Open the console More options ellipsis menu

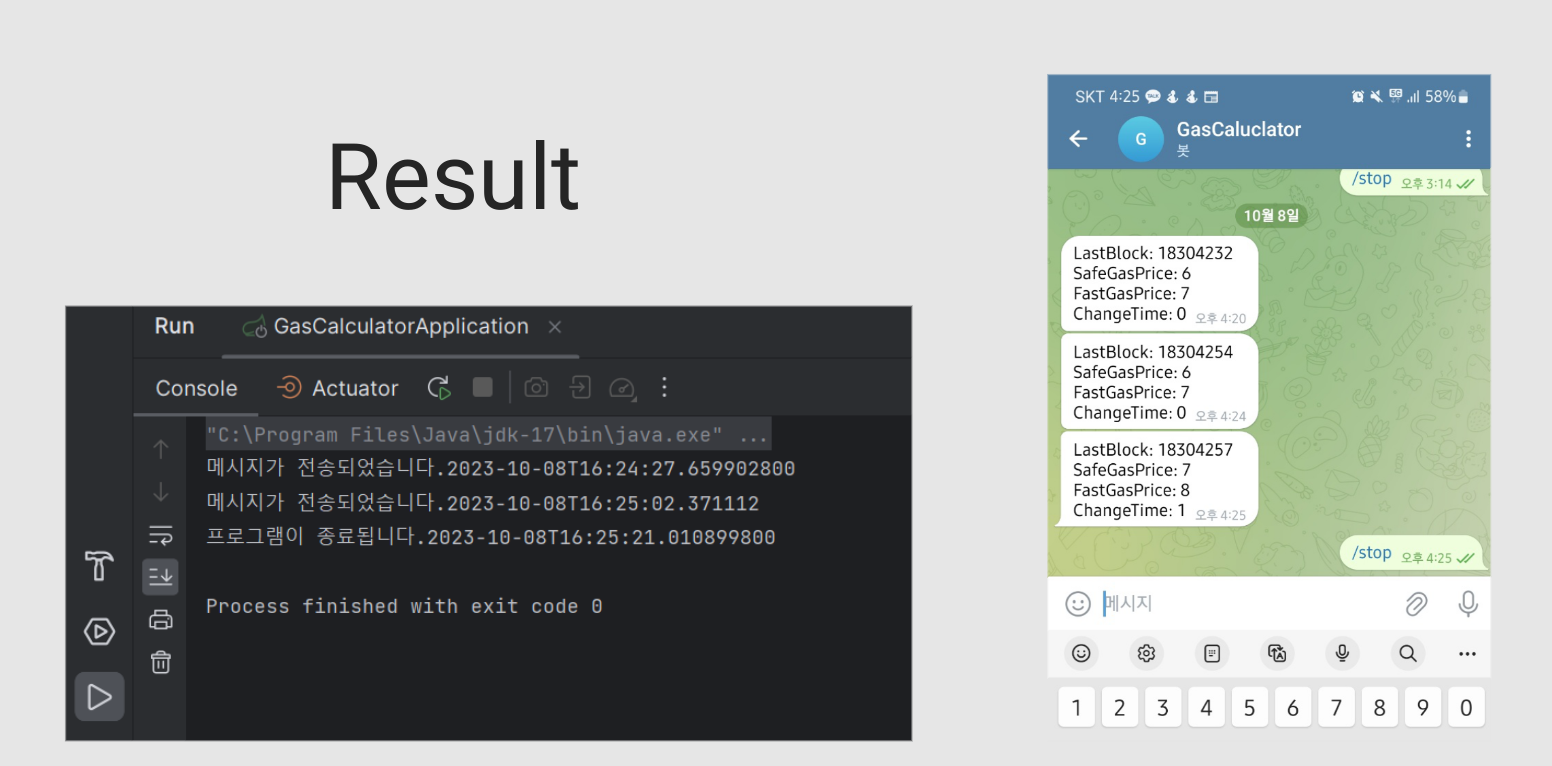point(664,388)
